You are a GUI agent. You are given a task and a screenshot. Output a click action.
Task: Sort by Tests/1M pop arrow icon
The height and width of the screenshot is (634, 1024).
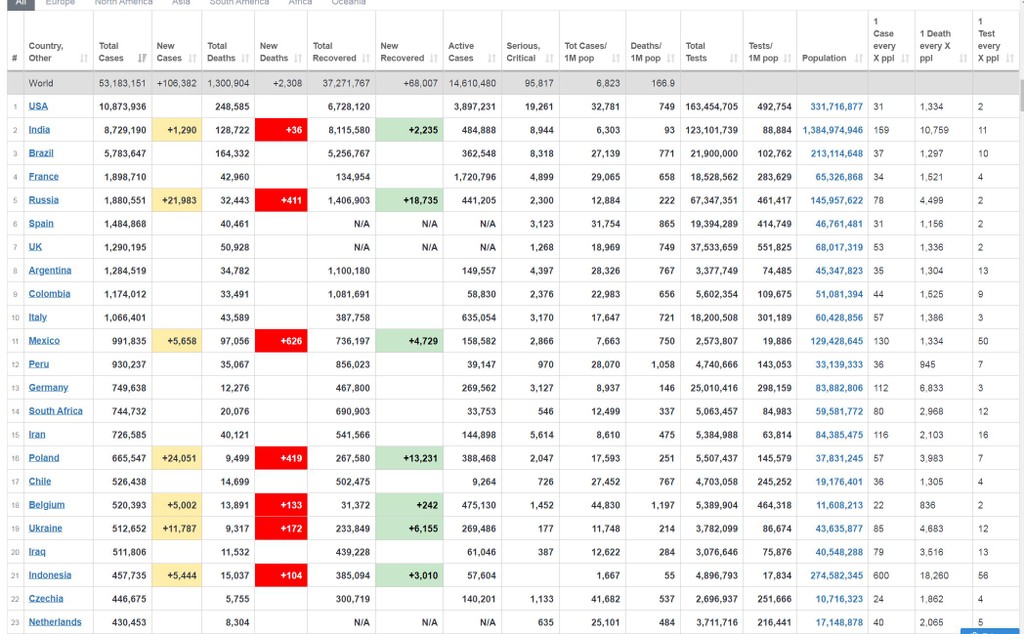click(x=788, y=59)
